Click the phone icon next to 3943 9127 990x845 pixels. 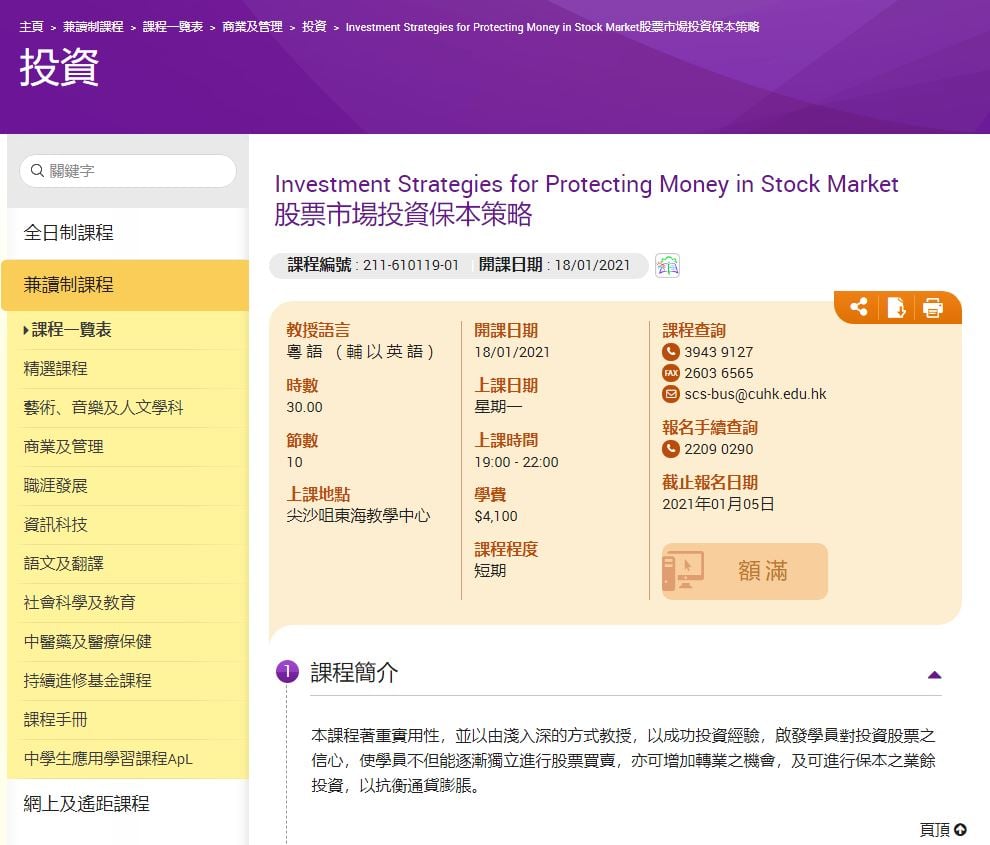[x=671, y=352]
